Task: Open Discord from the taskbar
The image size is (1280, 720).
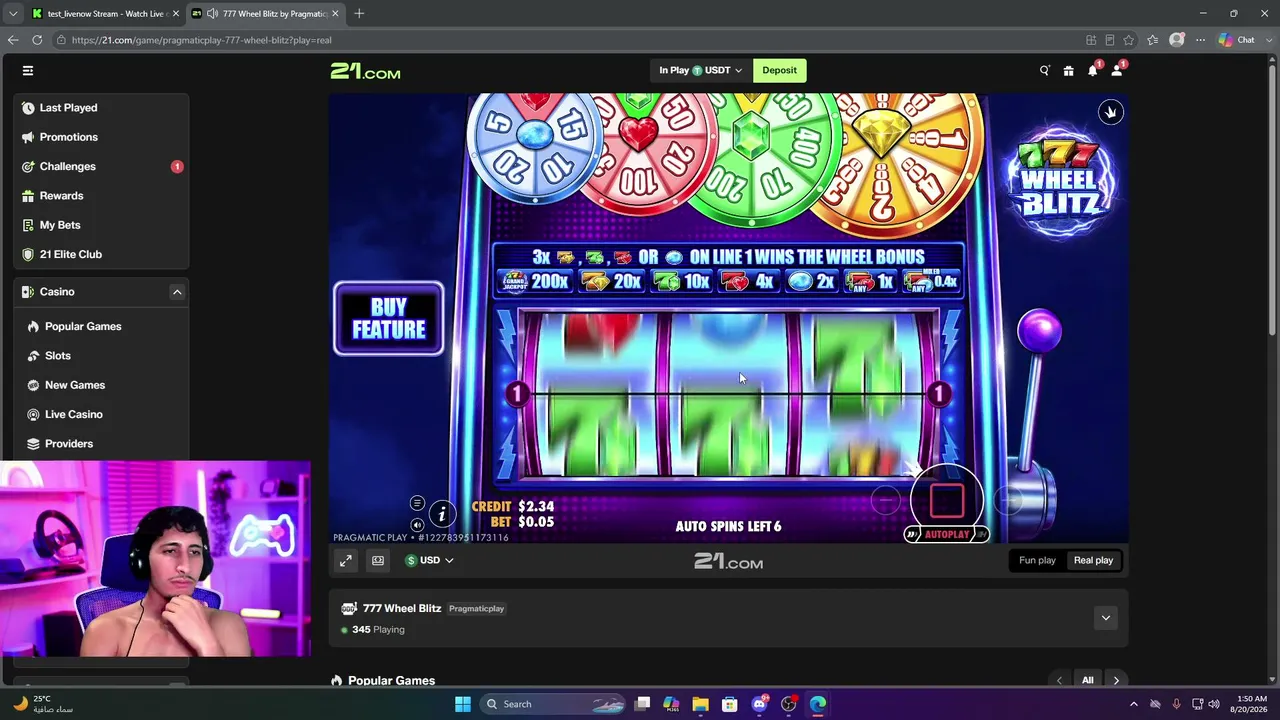Action: click(759, 704)
